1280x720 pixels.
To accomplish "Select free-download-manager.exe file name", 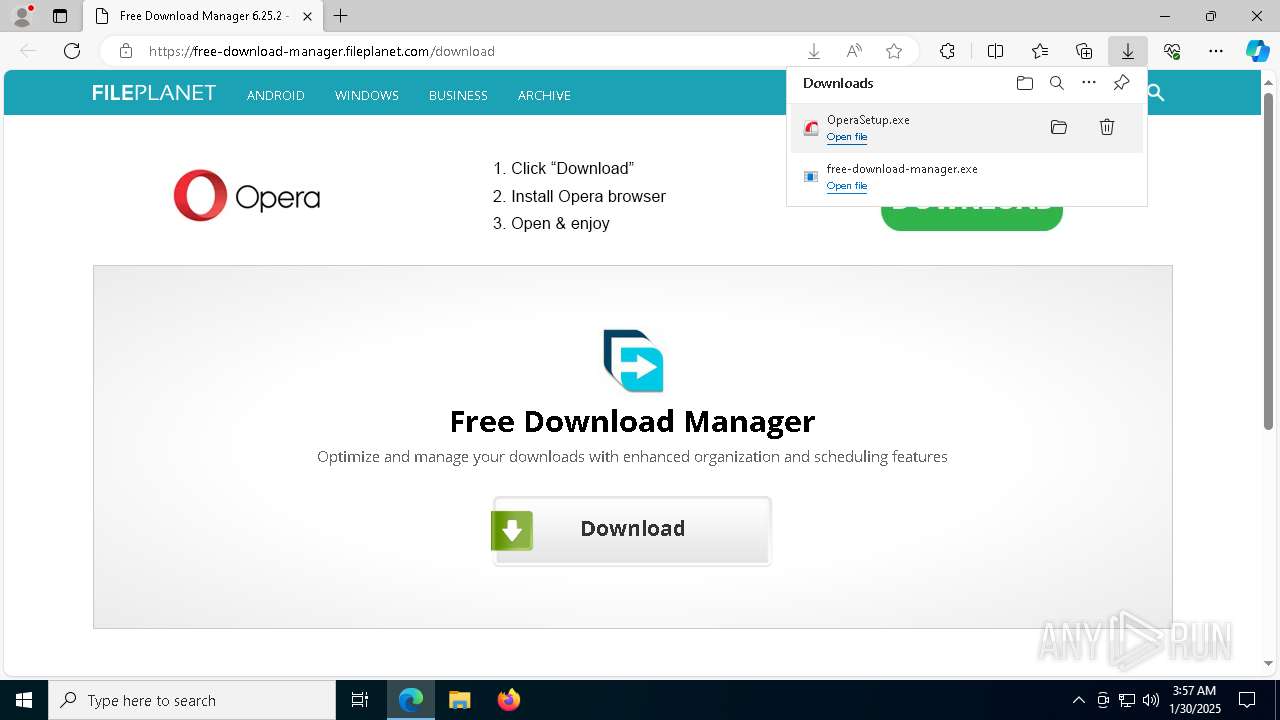I will tap(902, 169).
